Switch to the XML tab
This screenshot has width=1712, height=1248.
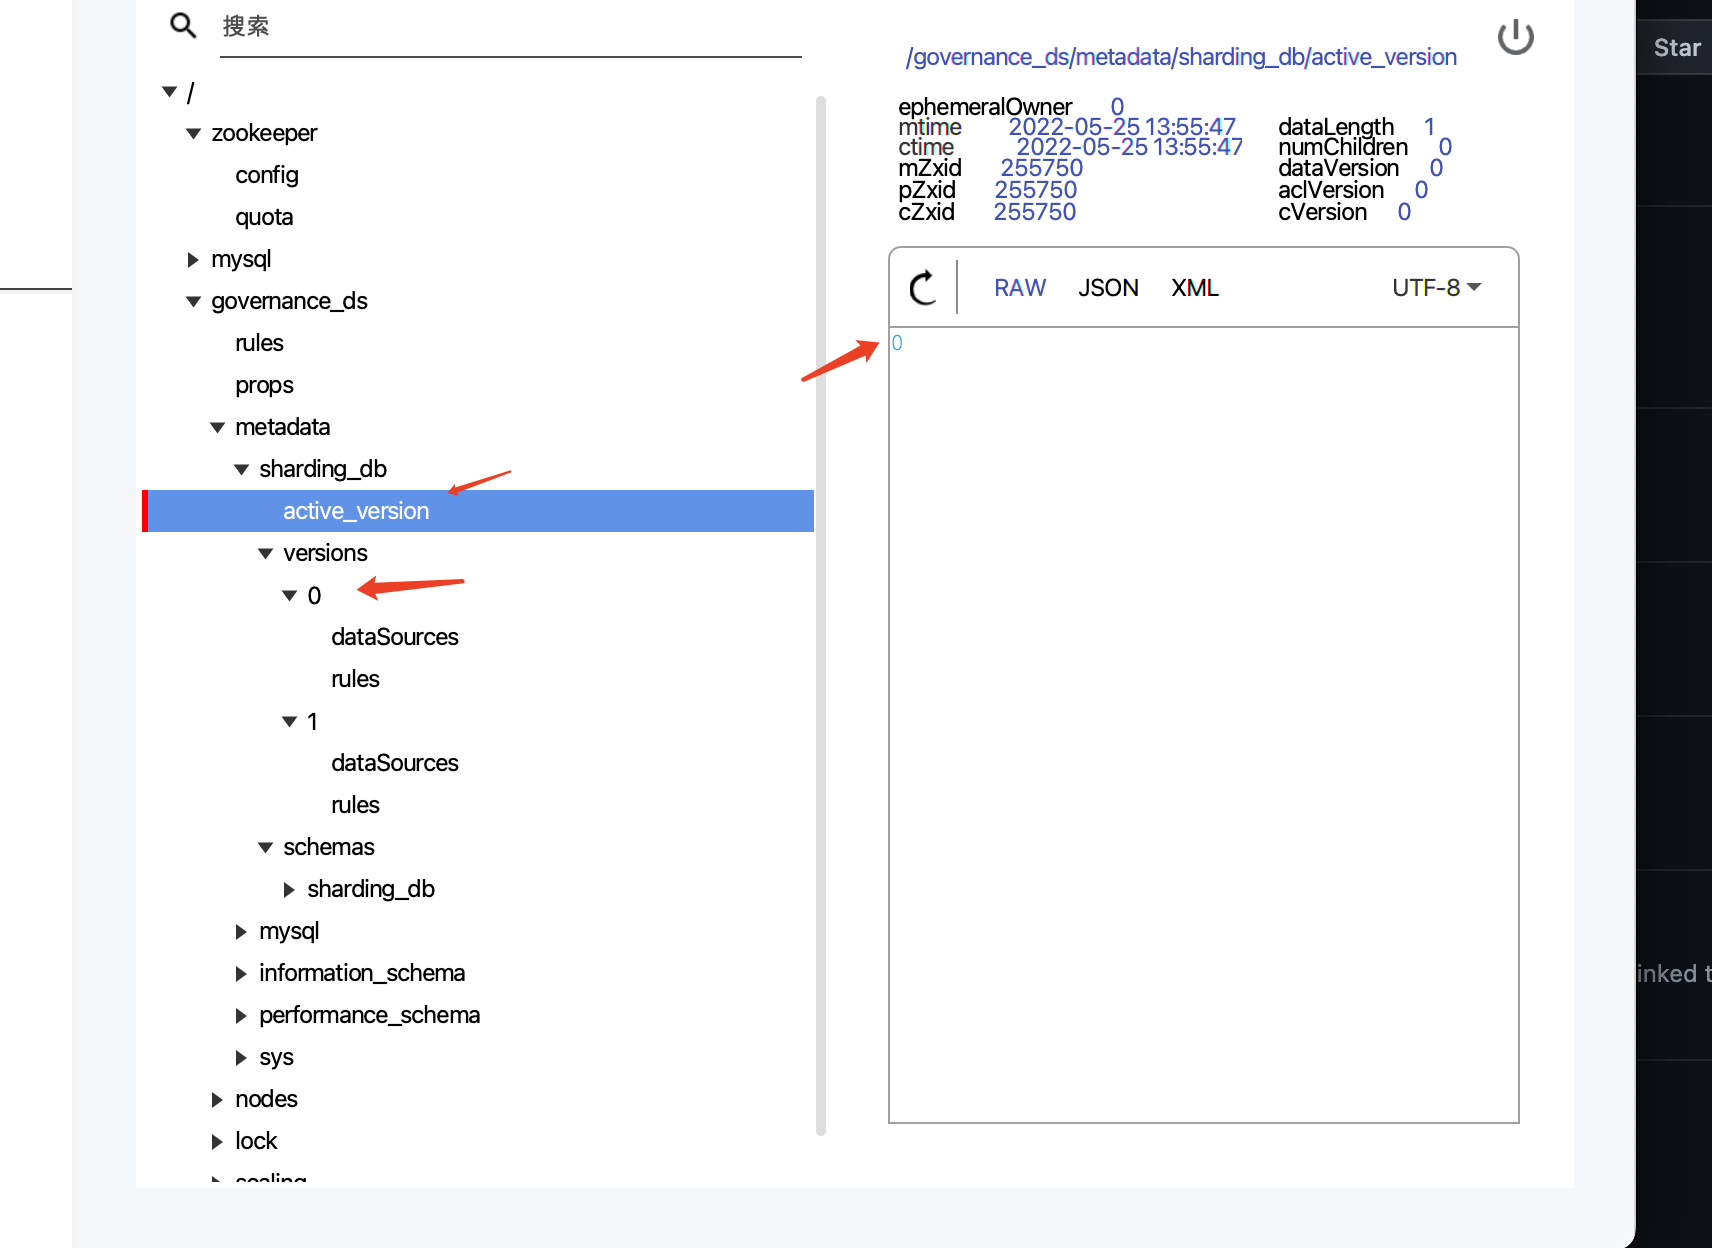pos(1194,287)
